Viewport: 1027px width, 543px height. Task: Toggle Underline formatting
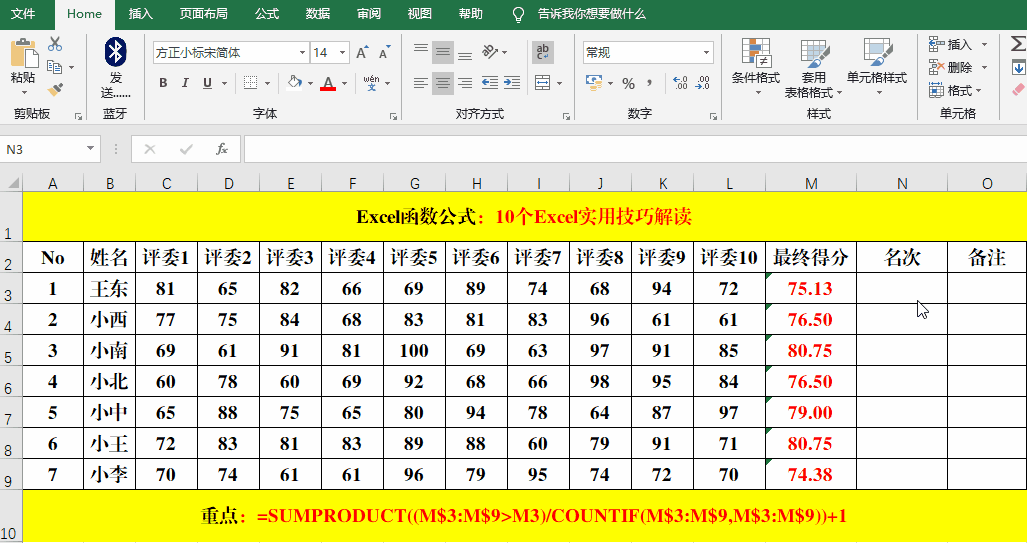(x=208, y=83)
